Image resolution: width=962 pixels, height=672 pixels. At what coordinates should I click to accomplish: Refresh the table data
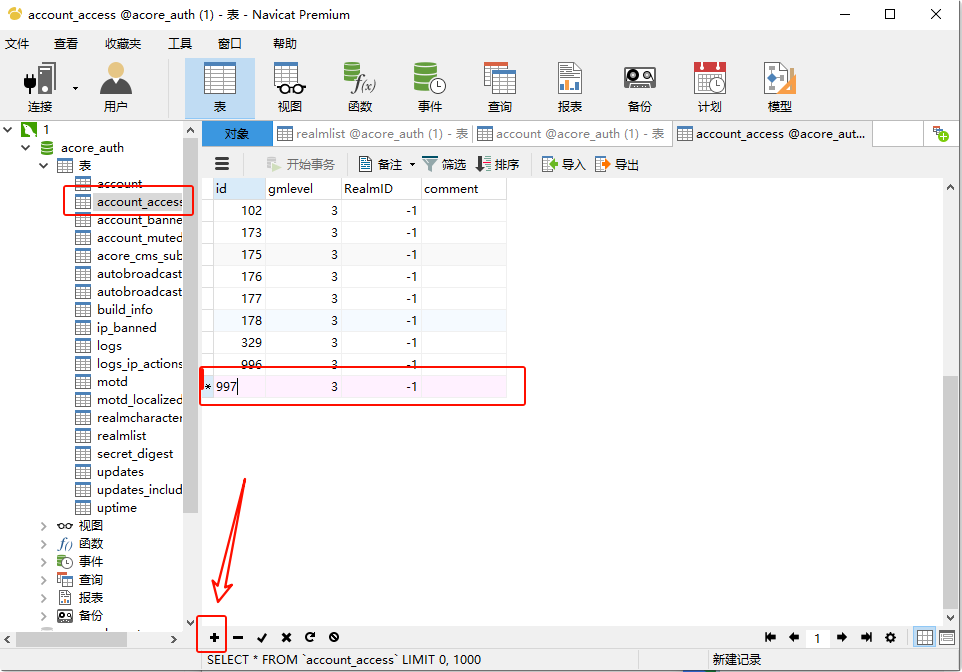pyautogui.click(x=310, y=637)
